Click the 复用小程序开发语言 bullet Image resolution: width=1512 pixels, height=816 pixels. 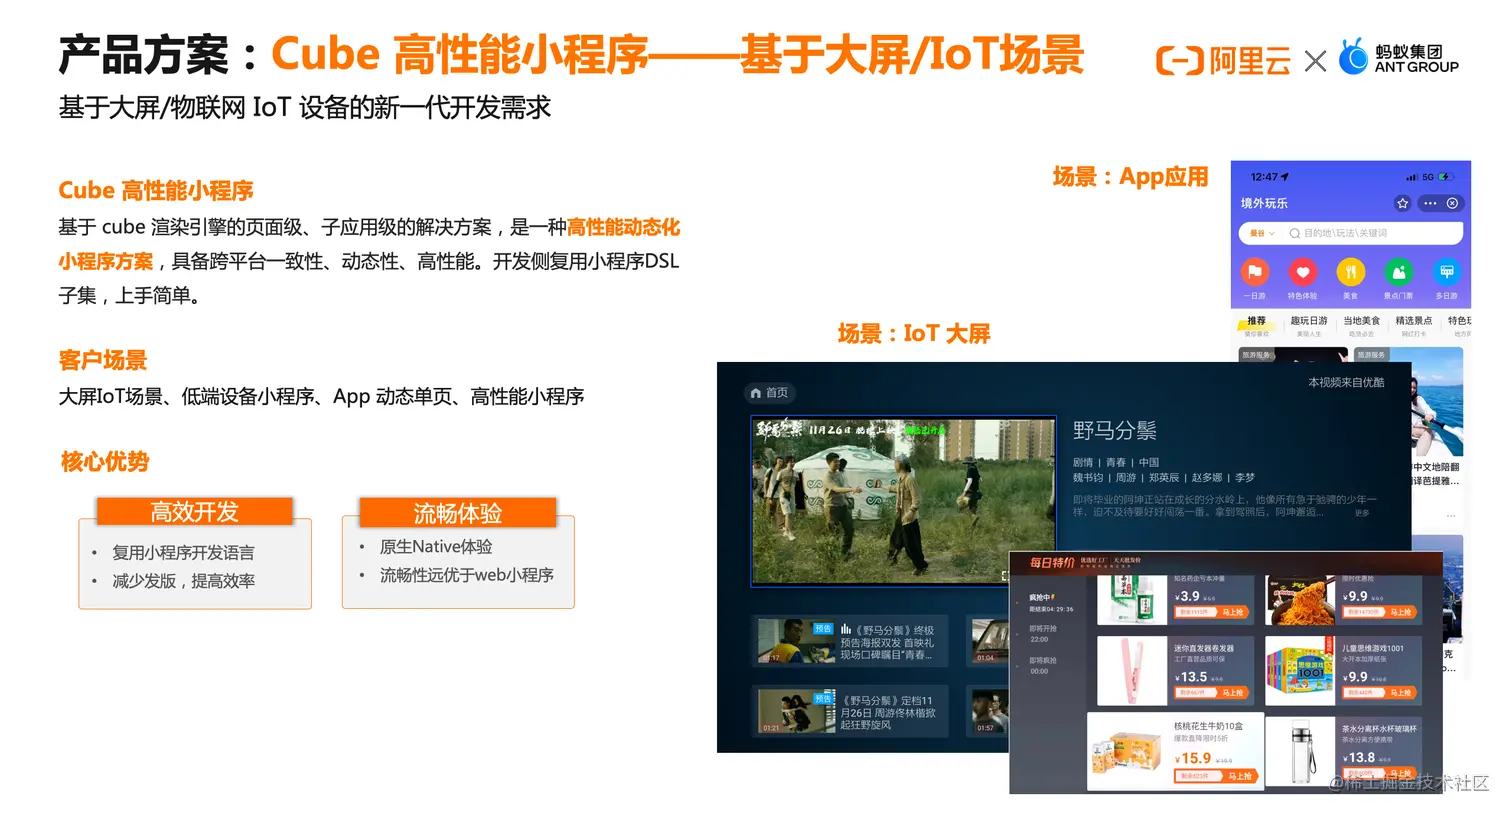(183, 552)
